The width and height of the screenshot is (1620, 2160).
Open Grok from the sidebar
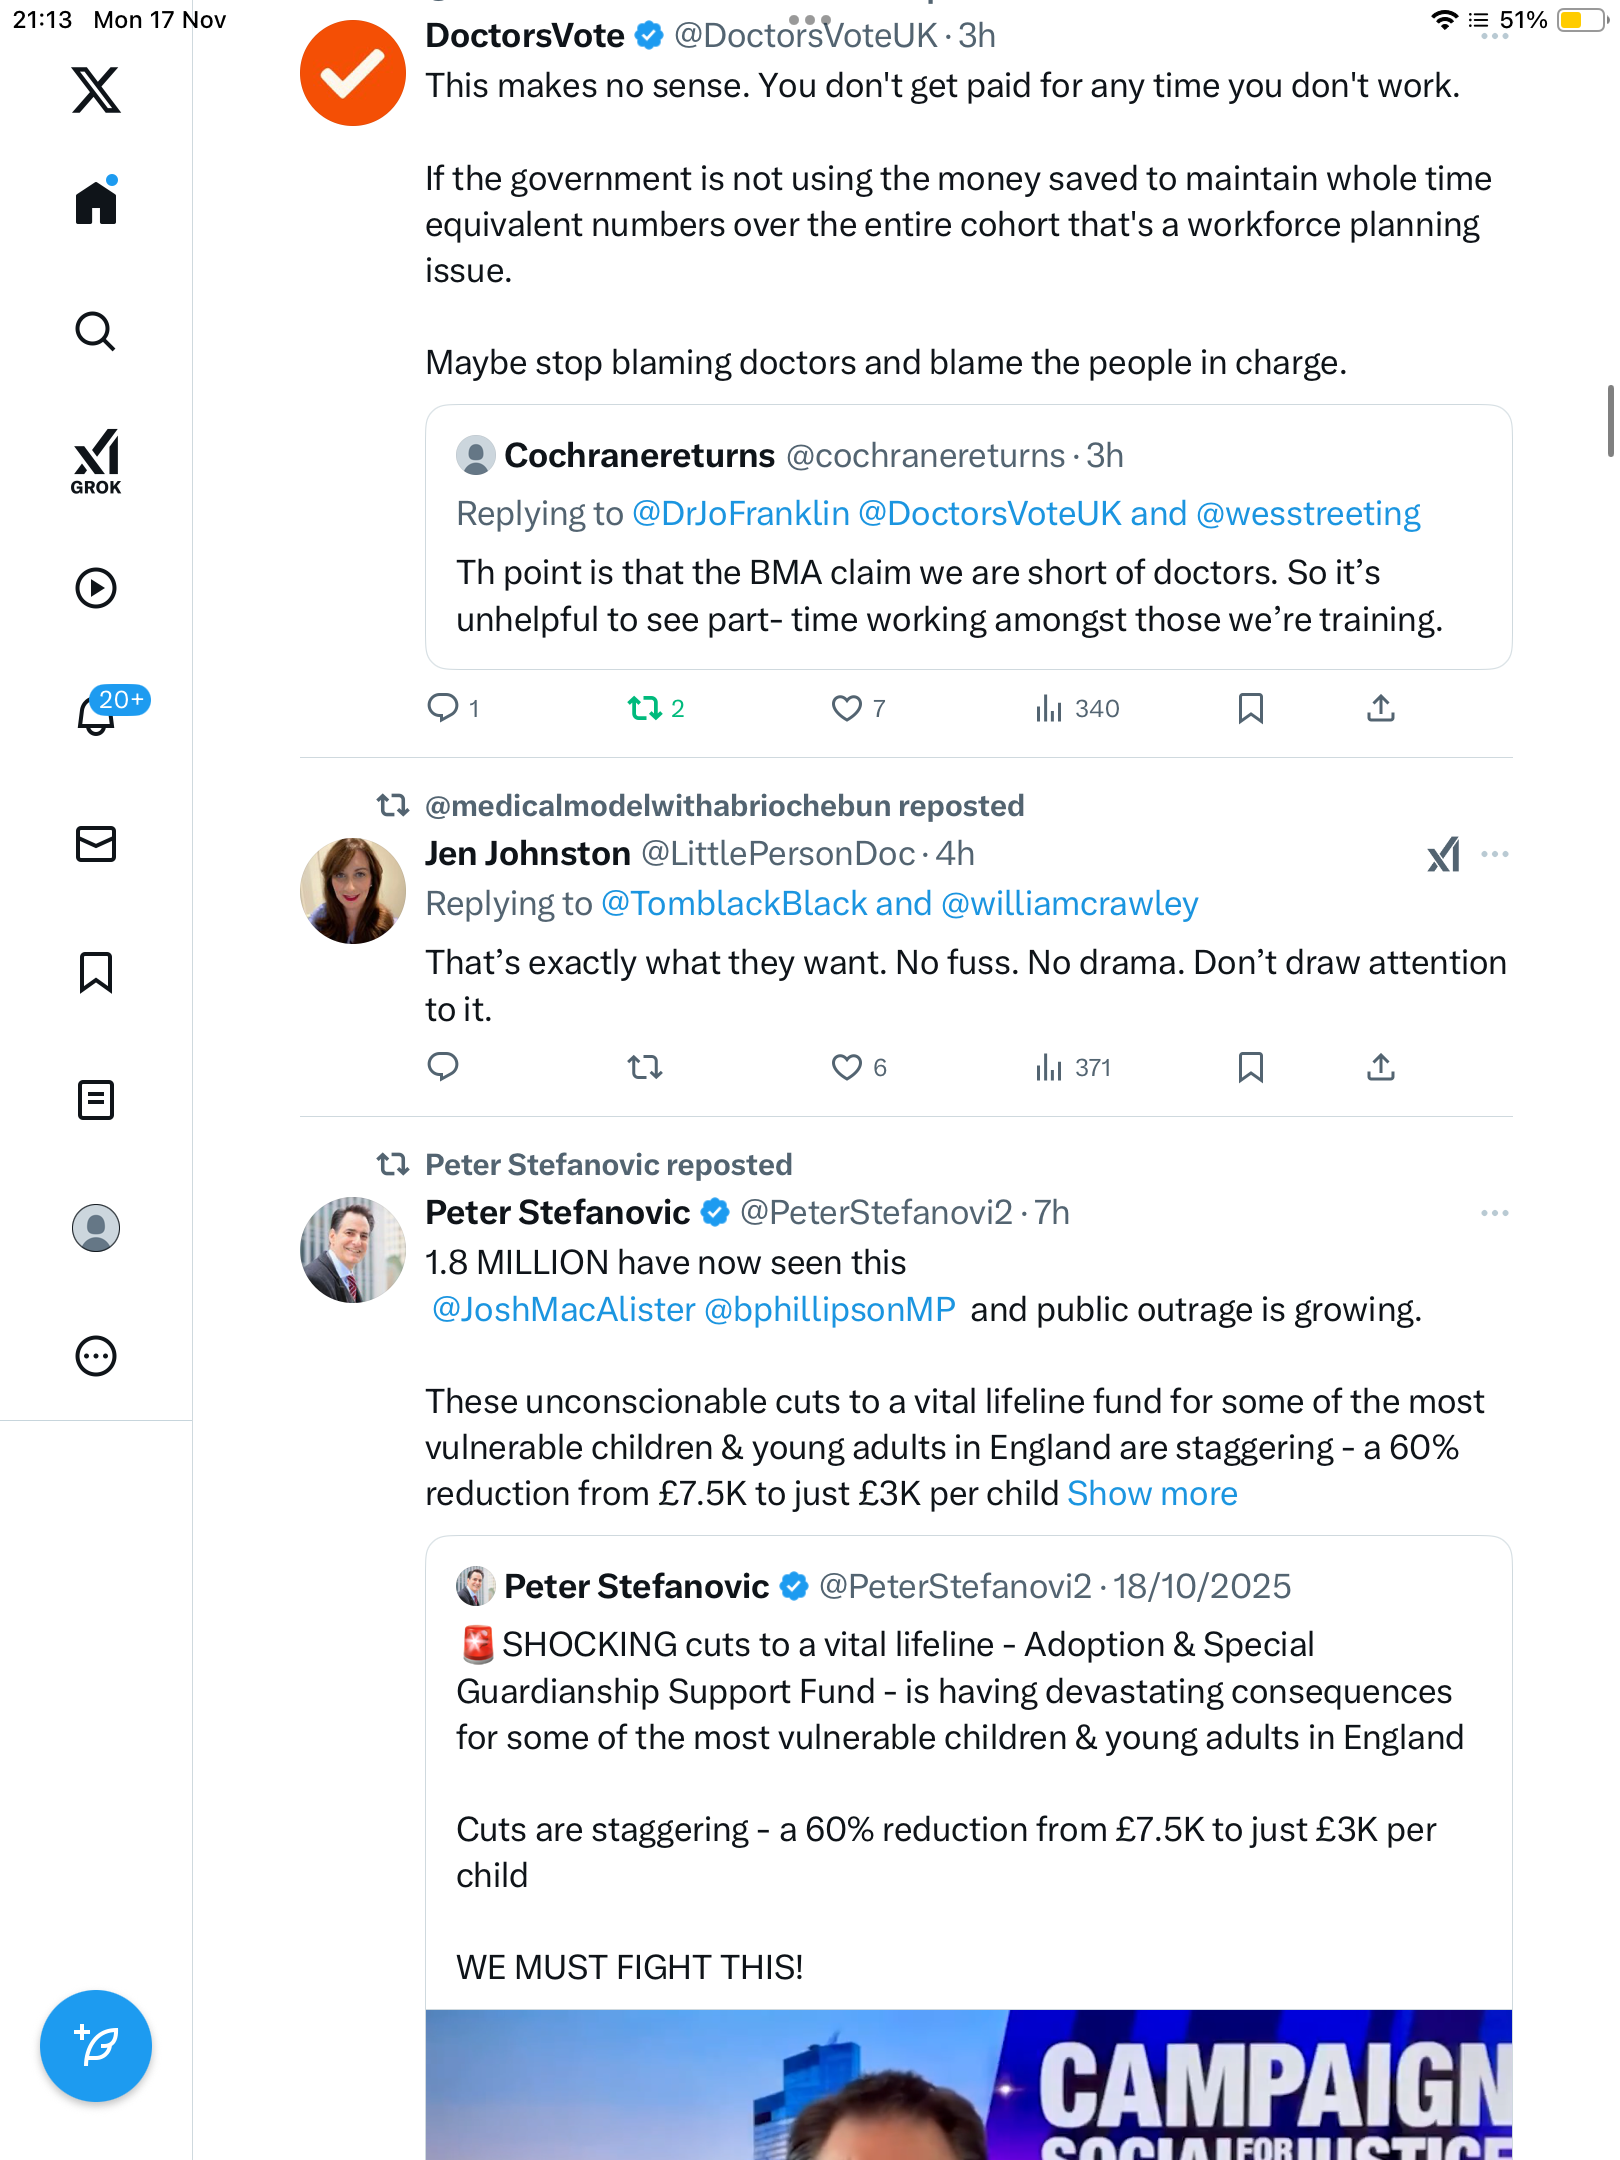[x=96, y=462]
